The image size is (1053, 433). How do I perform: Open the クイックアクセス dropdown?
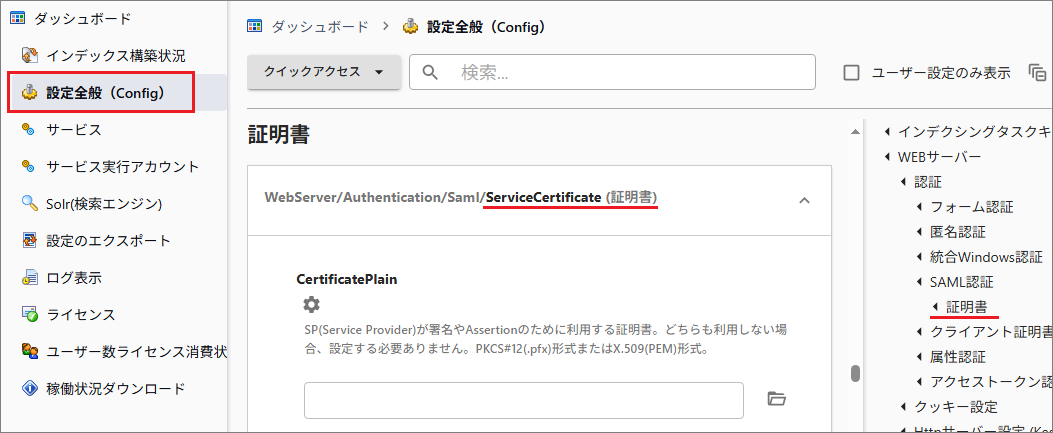point(324,72)
